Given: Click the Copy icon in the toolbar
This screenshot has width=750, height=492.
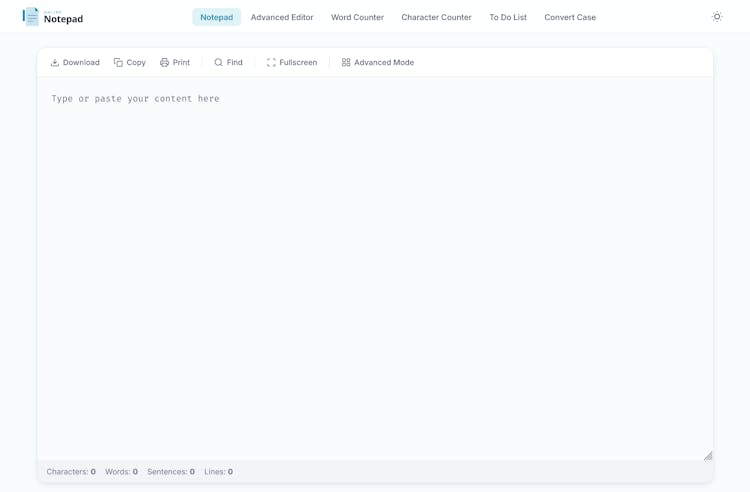Looking at the screenshot, I should coord(118,63).
